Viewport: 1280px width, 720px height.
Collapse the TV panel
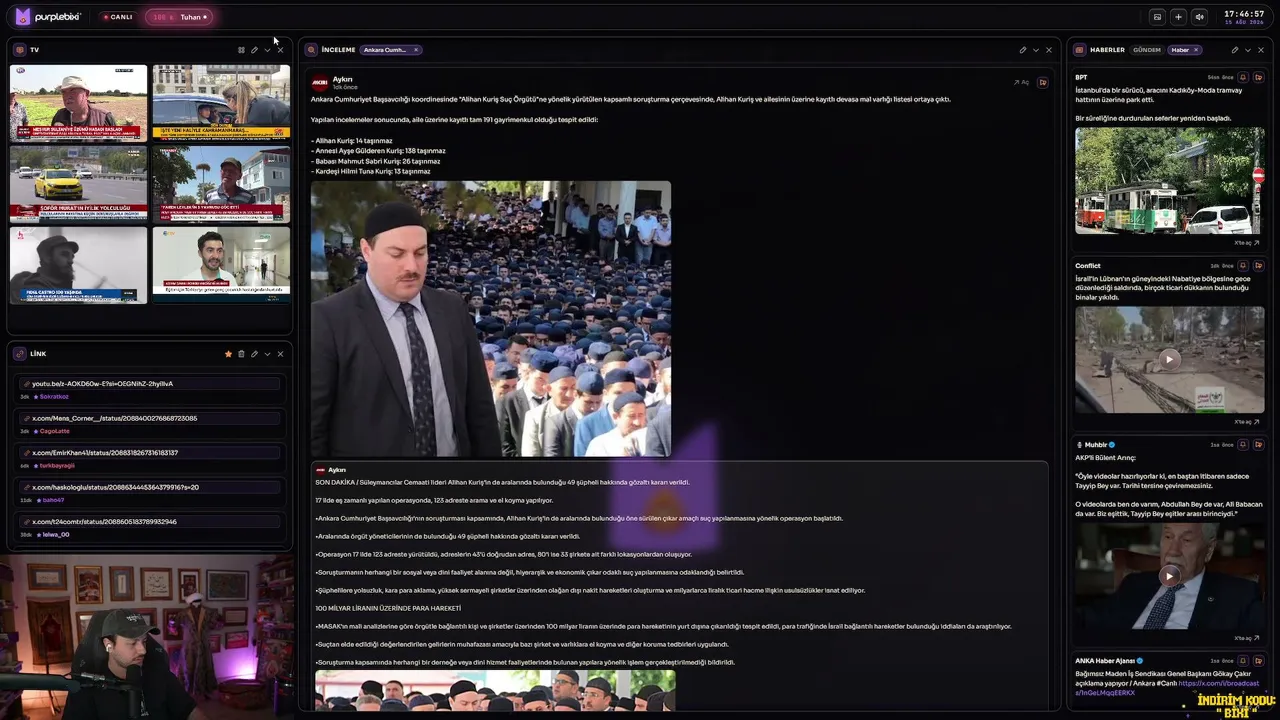pos(267,50)
